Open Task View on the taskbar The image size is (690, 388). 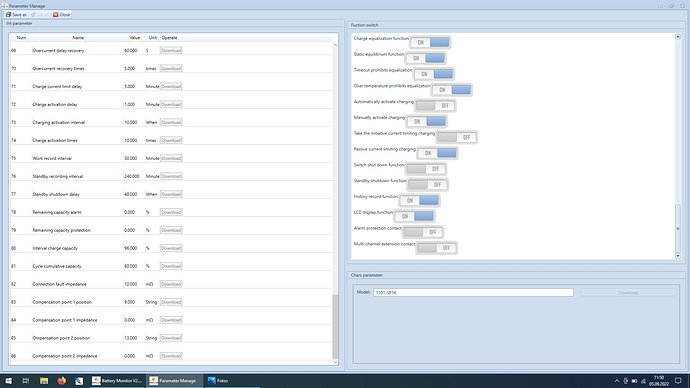point(26,381)
